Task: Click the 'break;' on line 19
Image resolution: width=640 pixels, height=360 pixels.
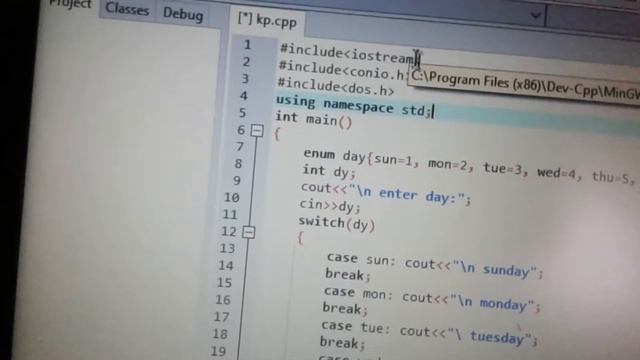Action: pos(342,343)
